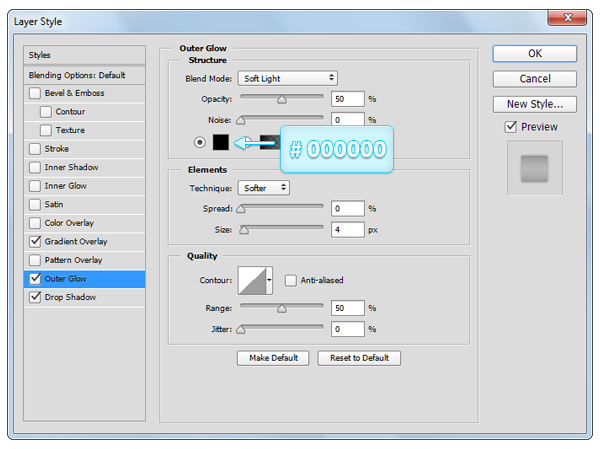Uncheck the Gradient Overlay effect
Screen dimensions: 600x449
coord(36,241)
